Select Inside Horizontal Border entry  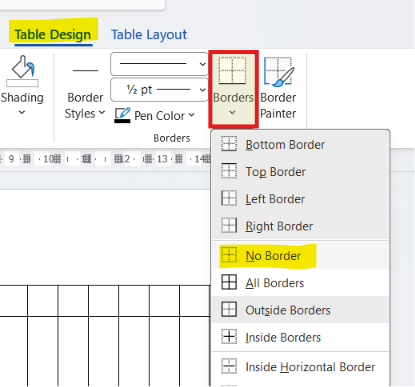tap(300, 367)
